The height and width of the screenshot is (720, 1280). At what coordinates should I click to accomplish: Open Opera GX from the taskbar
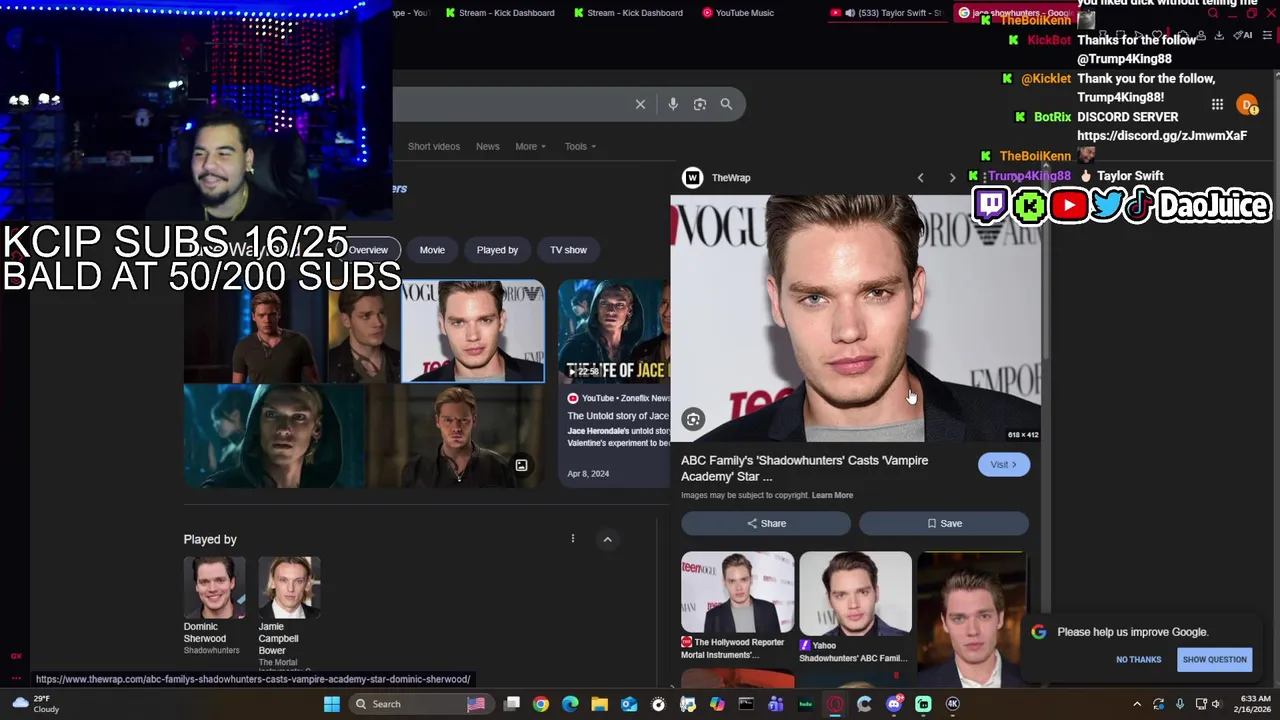coord(835,704)
